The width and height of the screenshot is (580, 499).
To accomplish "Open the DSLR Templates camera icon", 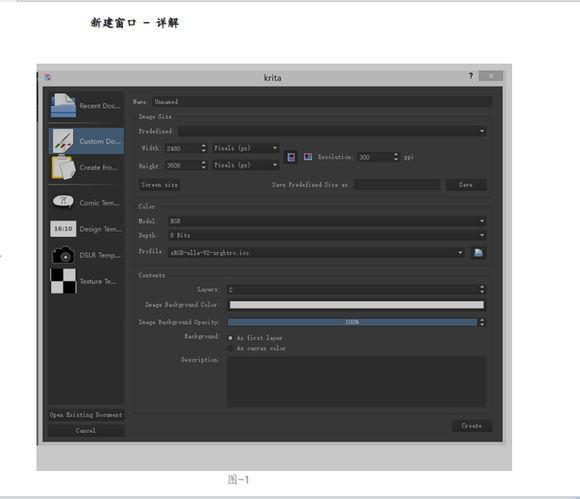I will point(63,255).
